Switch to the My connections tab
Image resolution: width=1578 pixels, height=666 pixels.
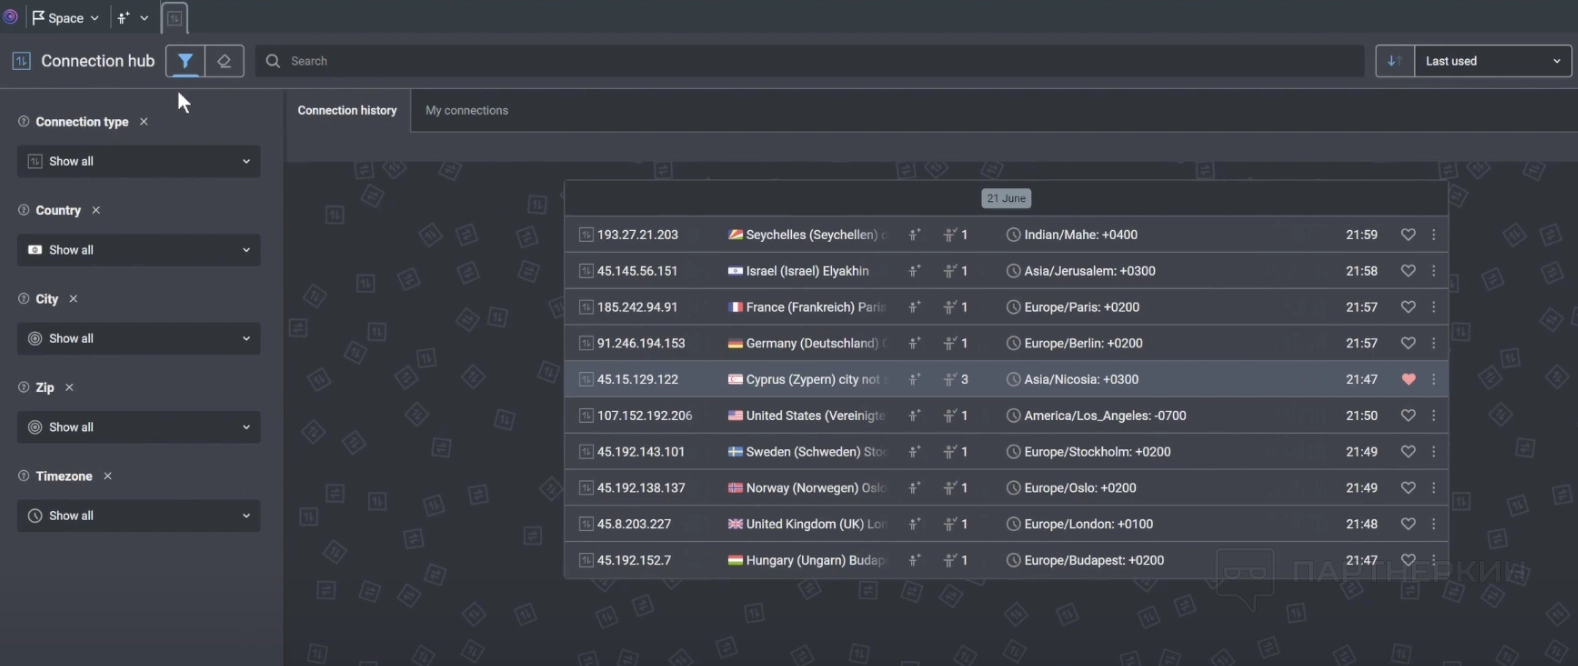tap(466, 111)
